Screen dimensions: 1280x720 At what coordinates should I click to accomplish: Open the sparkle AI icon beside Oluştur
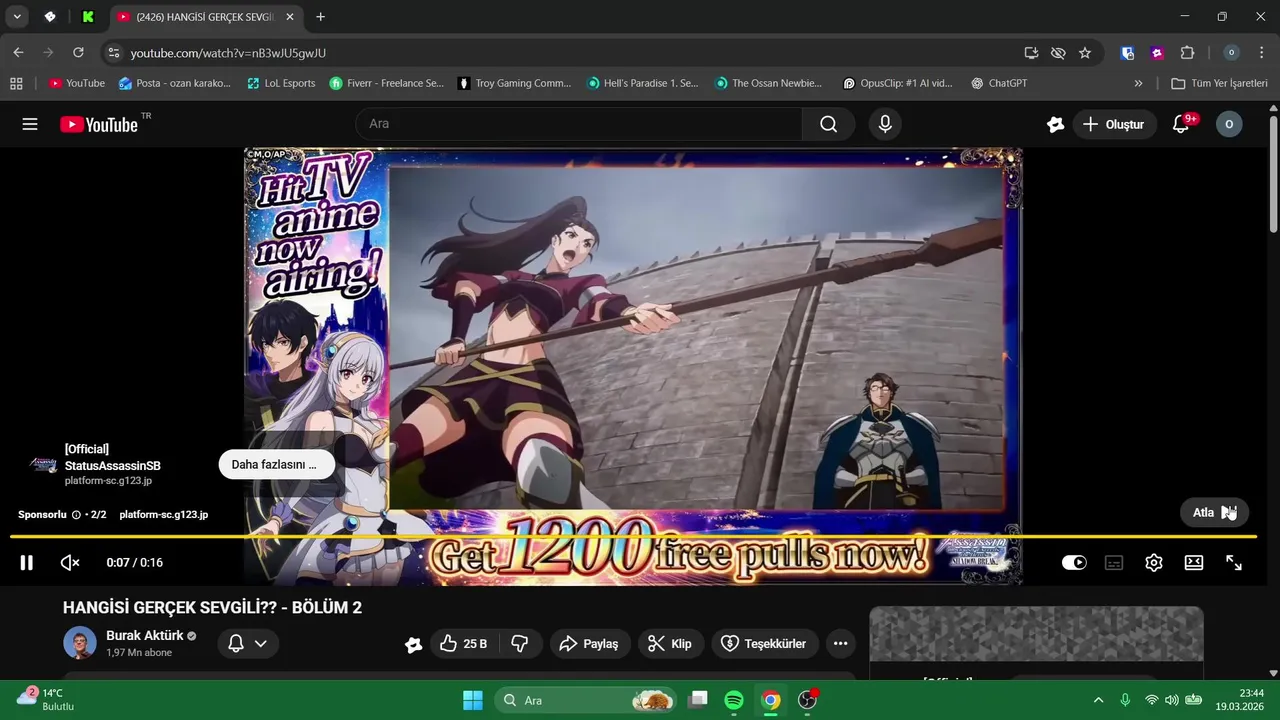point(1055,124)
